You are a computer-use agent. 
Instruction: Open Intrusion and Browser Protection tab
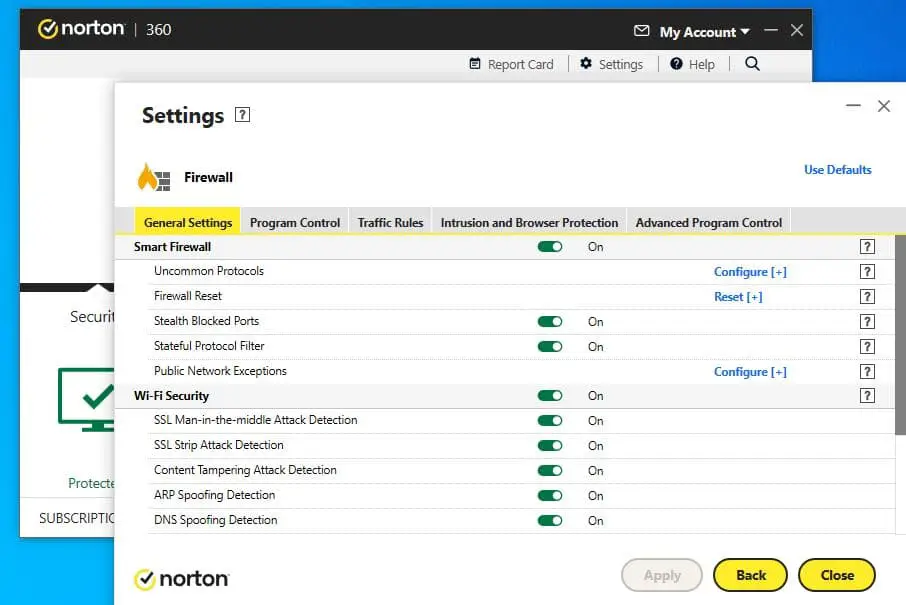pos(529,223)
